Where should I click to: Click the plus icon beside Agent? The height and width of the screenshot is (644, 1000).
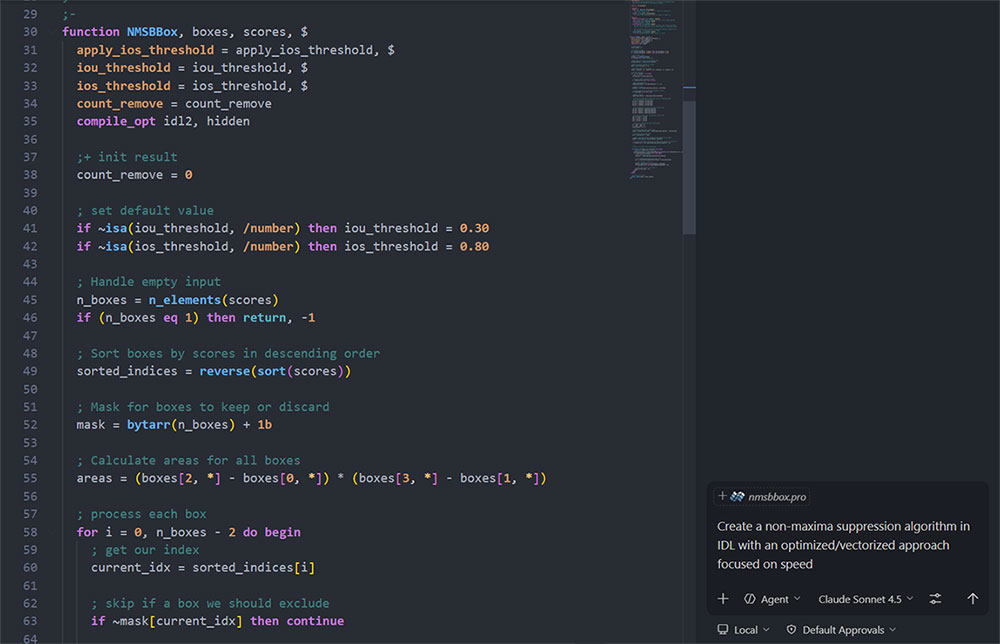point(723,599)
